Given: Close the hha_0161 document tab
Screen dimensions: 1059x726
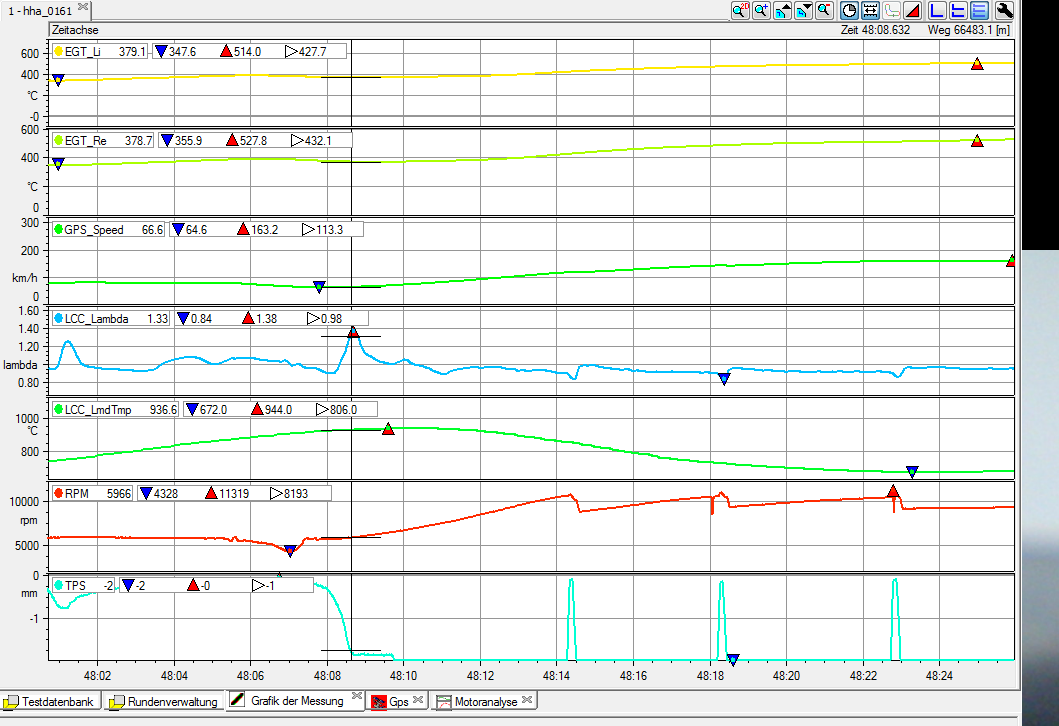Looking at the screenshot, I should tap(82, 7).
